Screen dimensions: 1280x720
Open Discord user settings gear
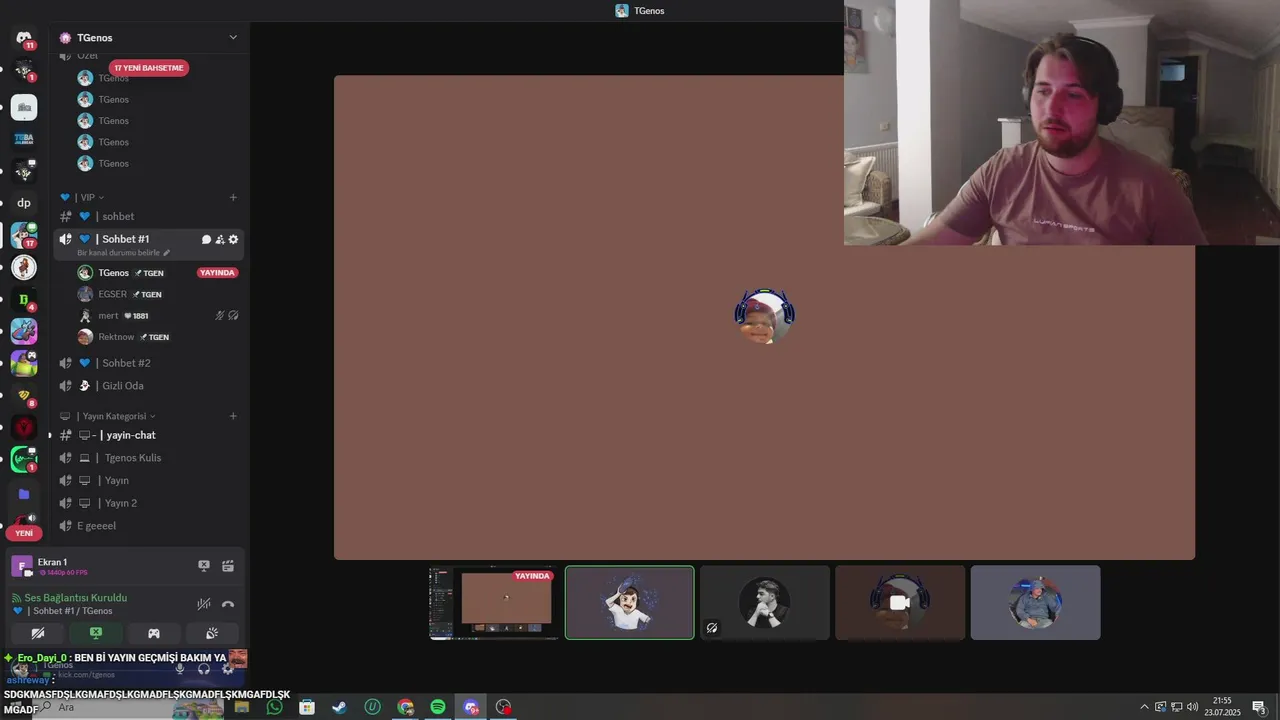pyautogui.click(x=228, y=668)
